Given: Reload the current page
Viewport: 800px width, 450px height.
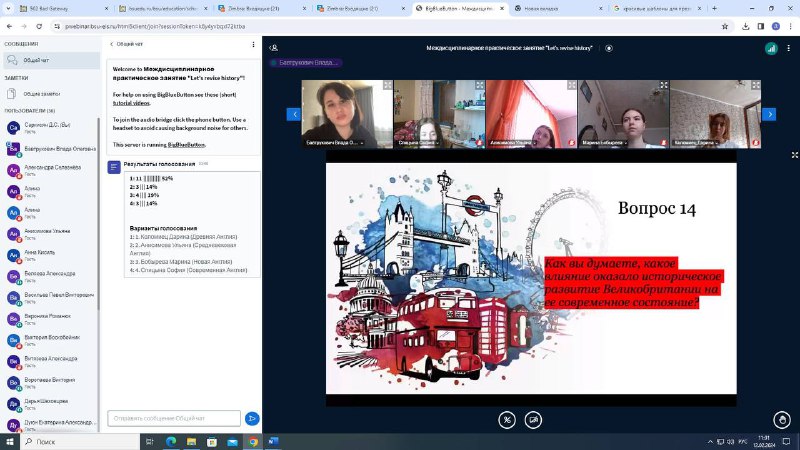Looking at the screenshot, I should tap(39, 26).
